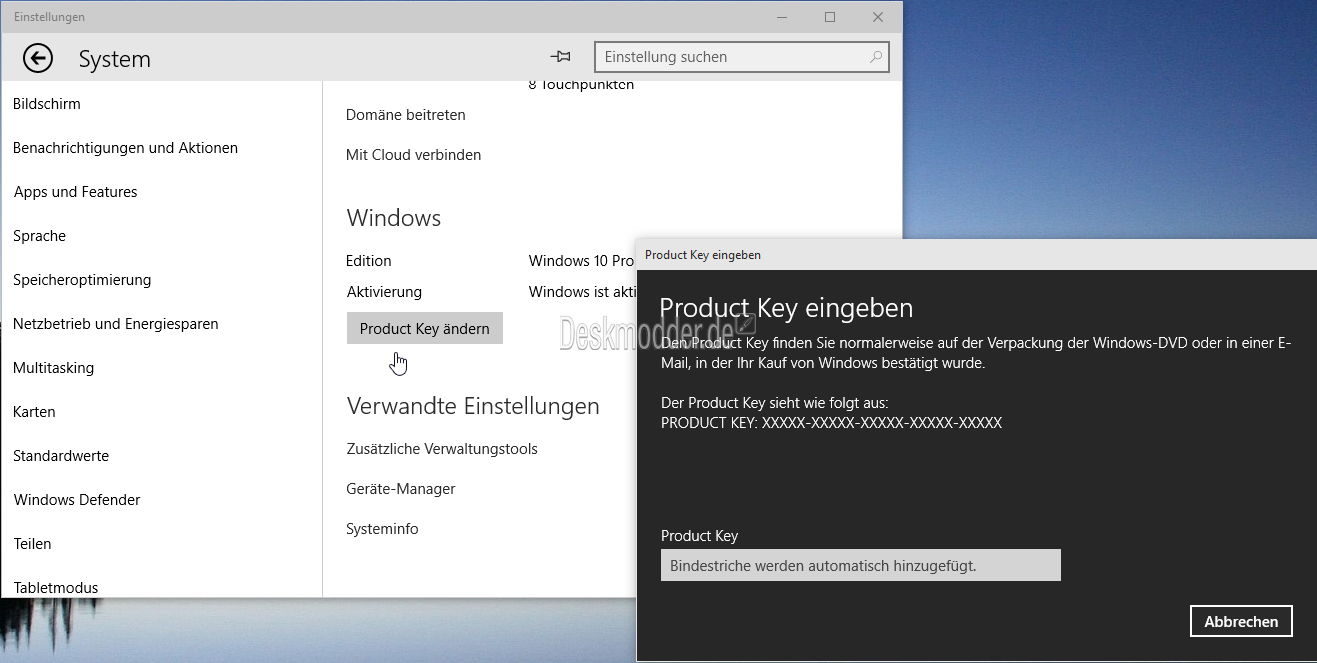Open the Geräte-Manager link
The image size is (1317, 663).
click(x=401, y=489)
